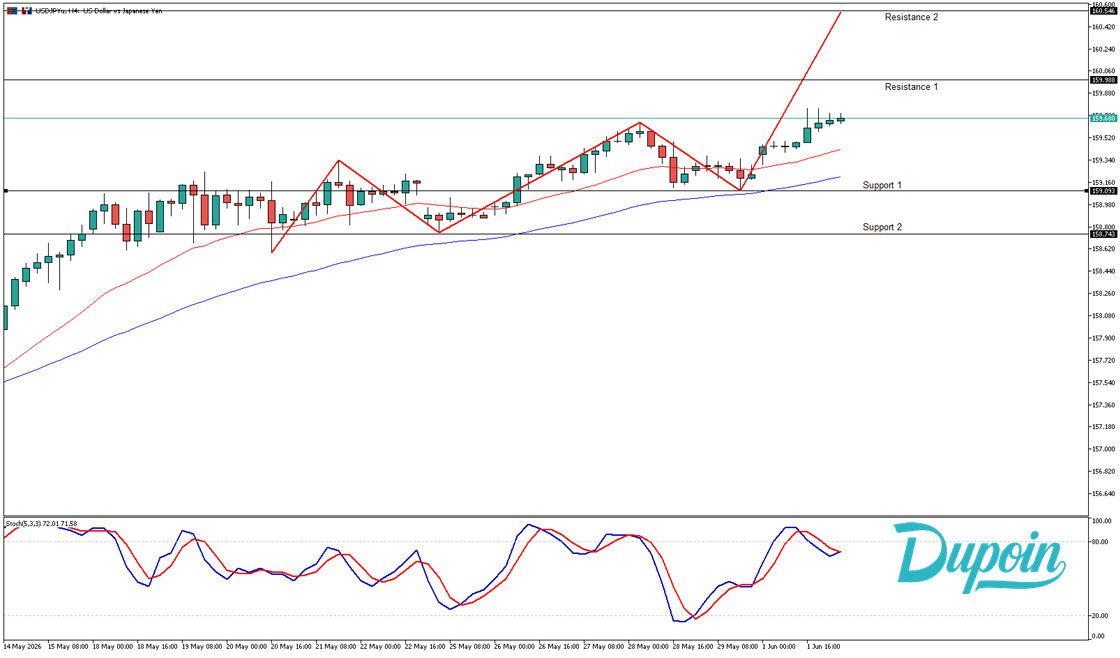Click the 27 May 08:00 time label

604,647
